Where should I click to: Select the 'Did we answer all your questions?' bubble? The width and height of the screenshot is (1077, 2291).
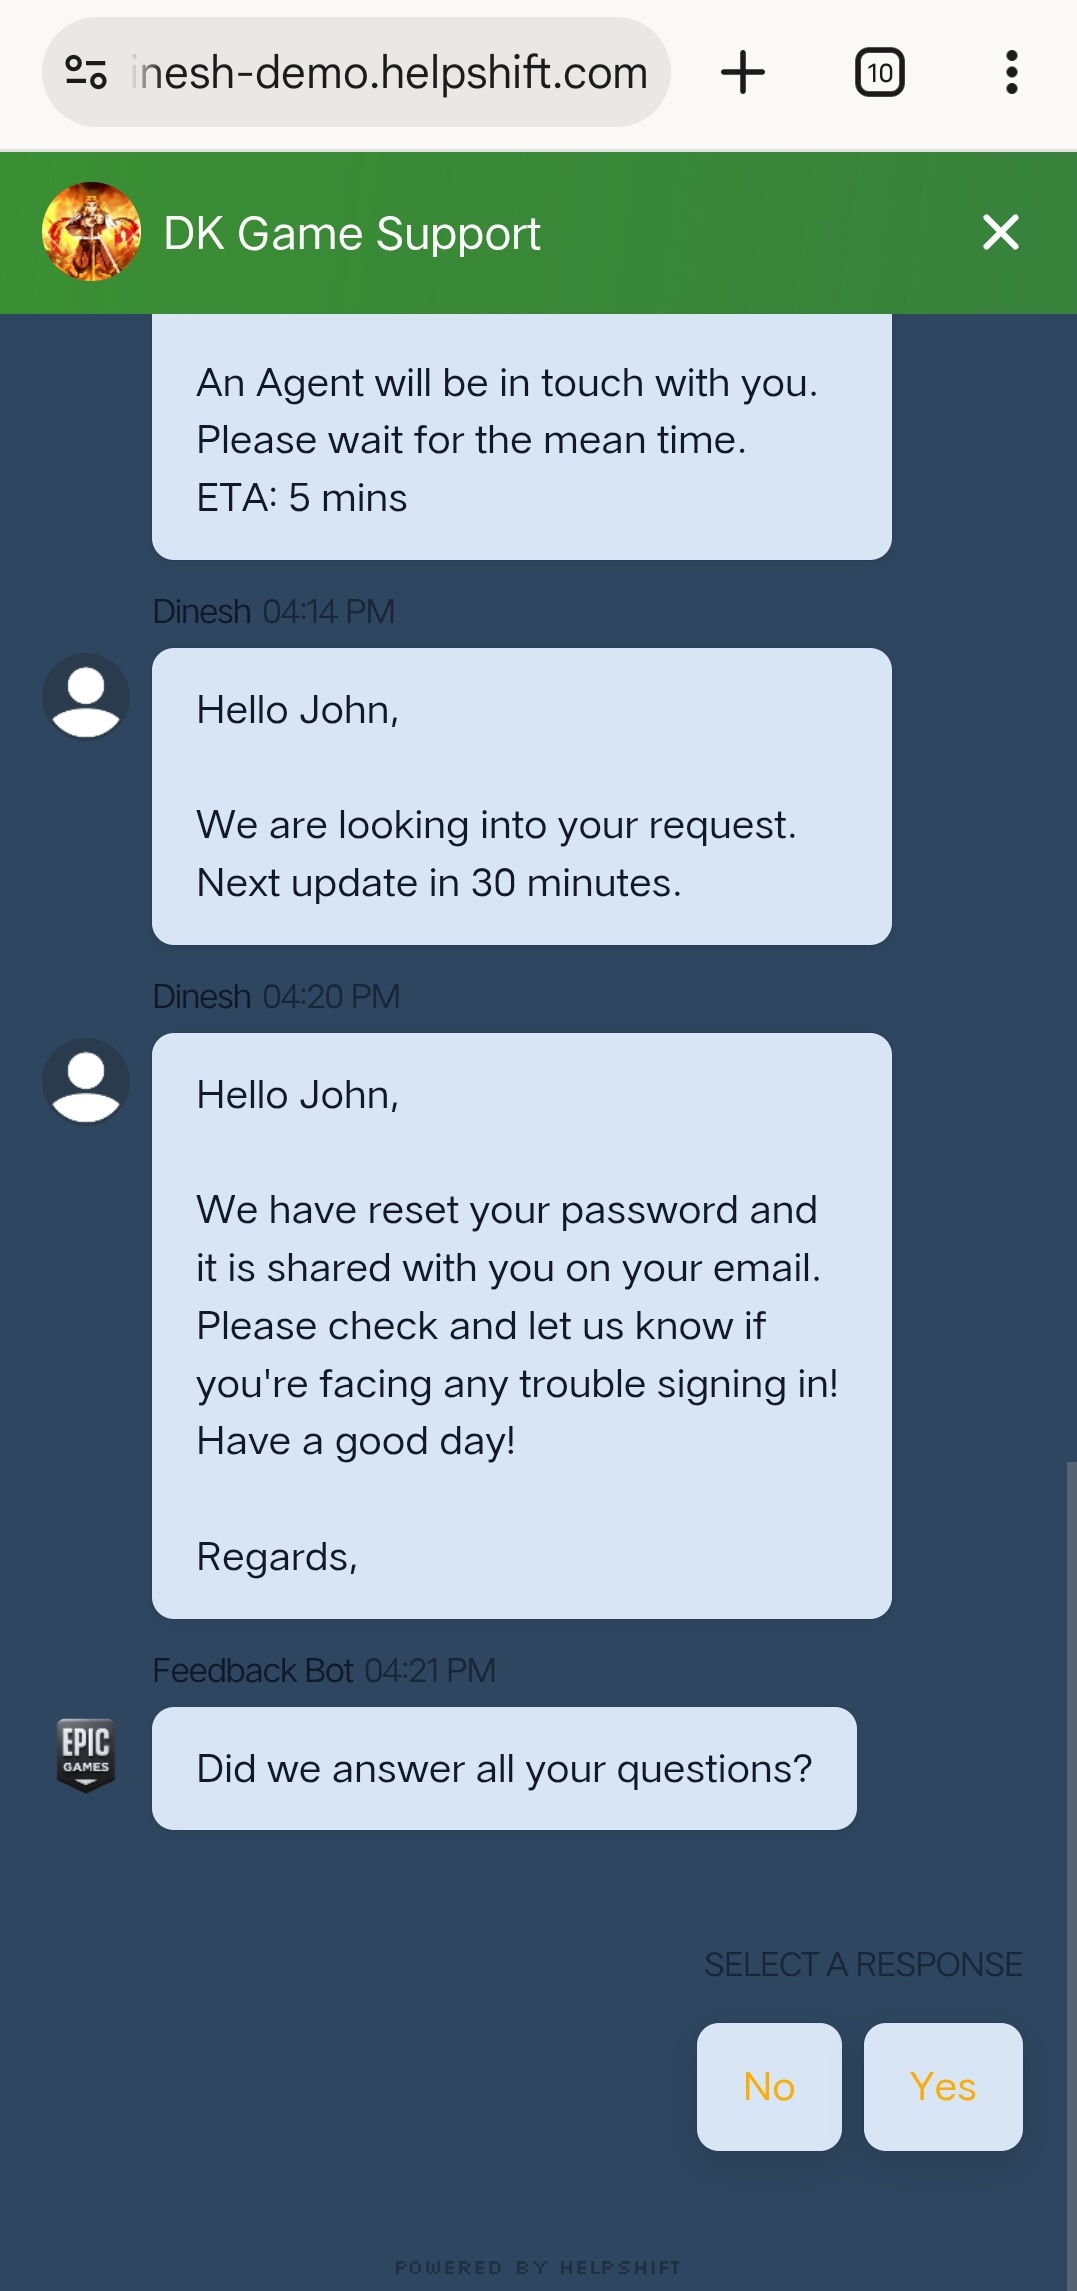504,1768
